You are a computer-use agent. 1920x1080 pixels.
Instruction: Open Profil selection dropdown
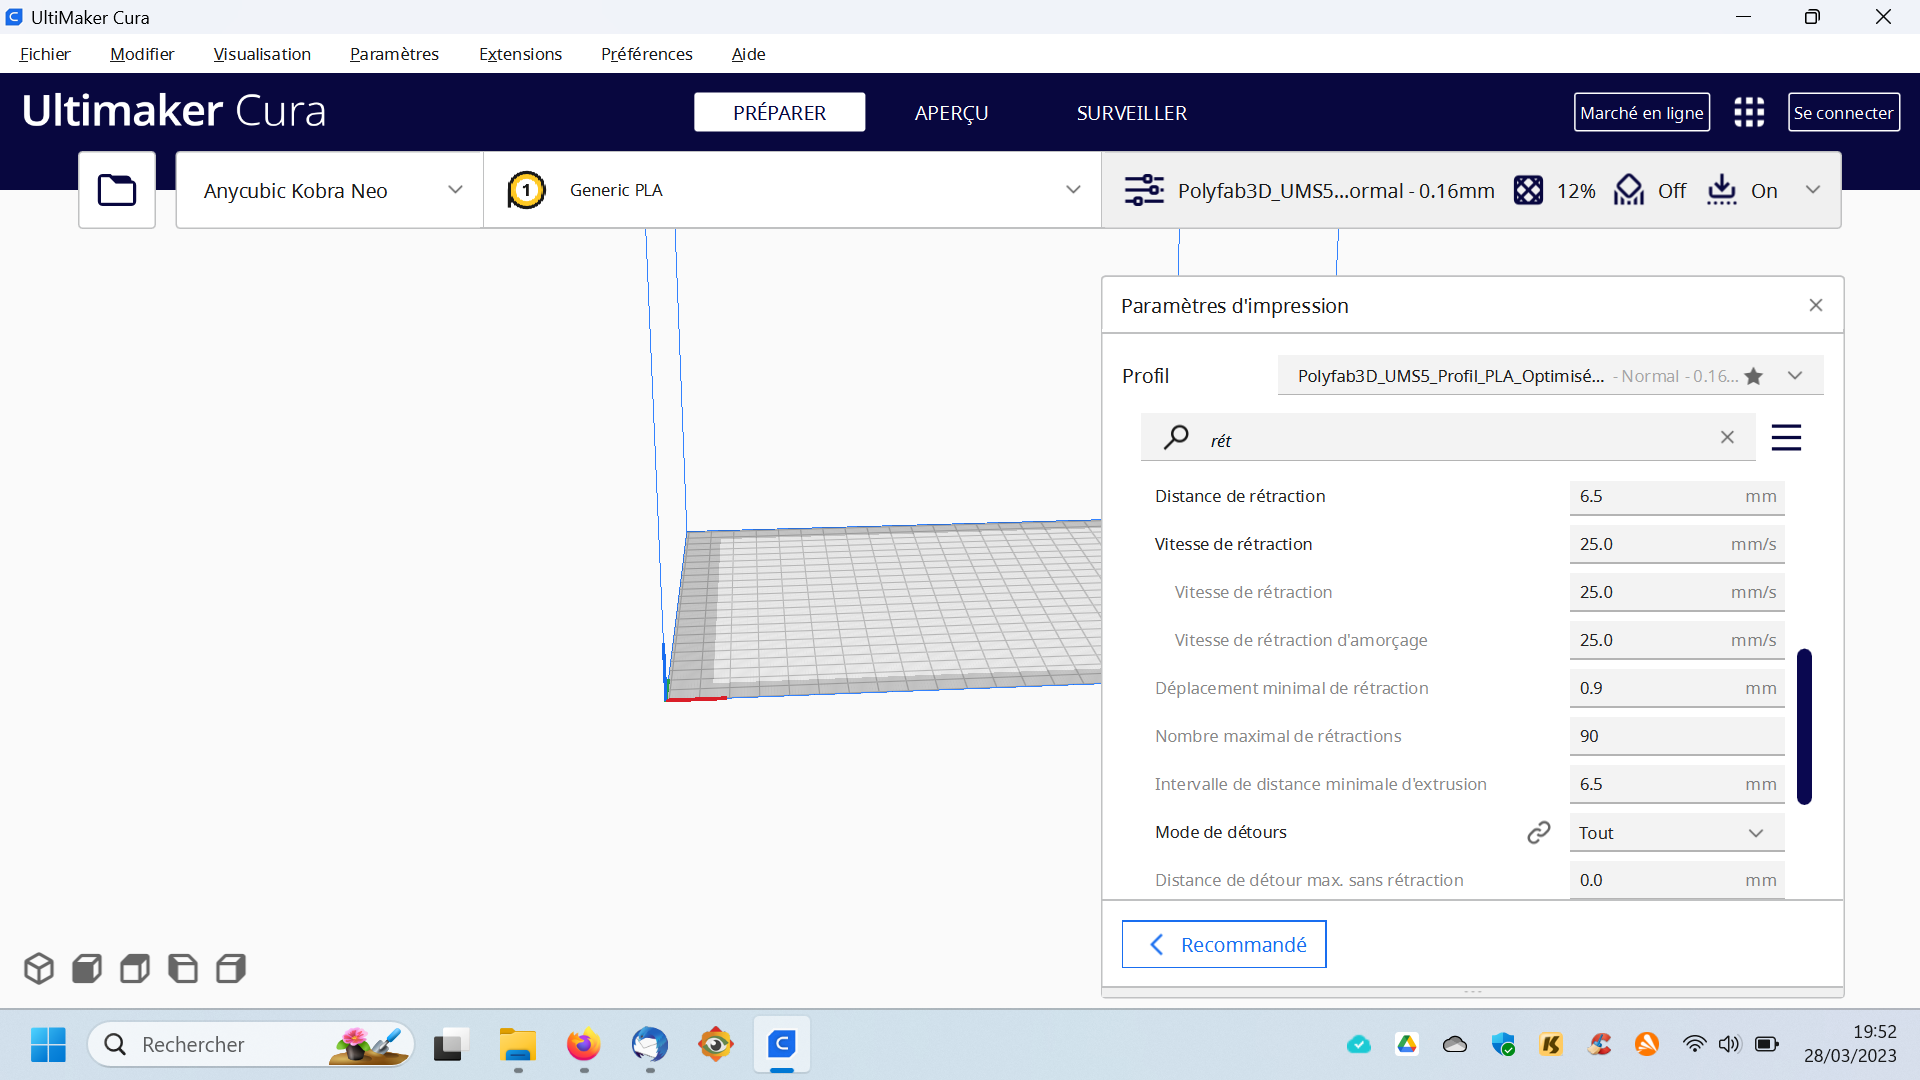1550,376
